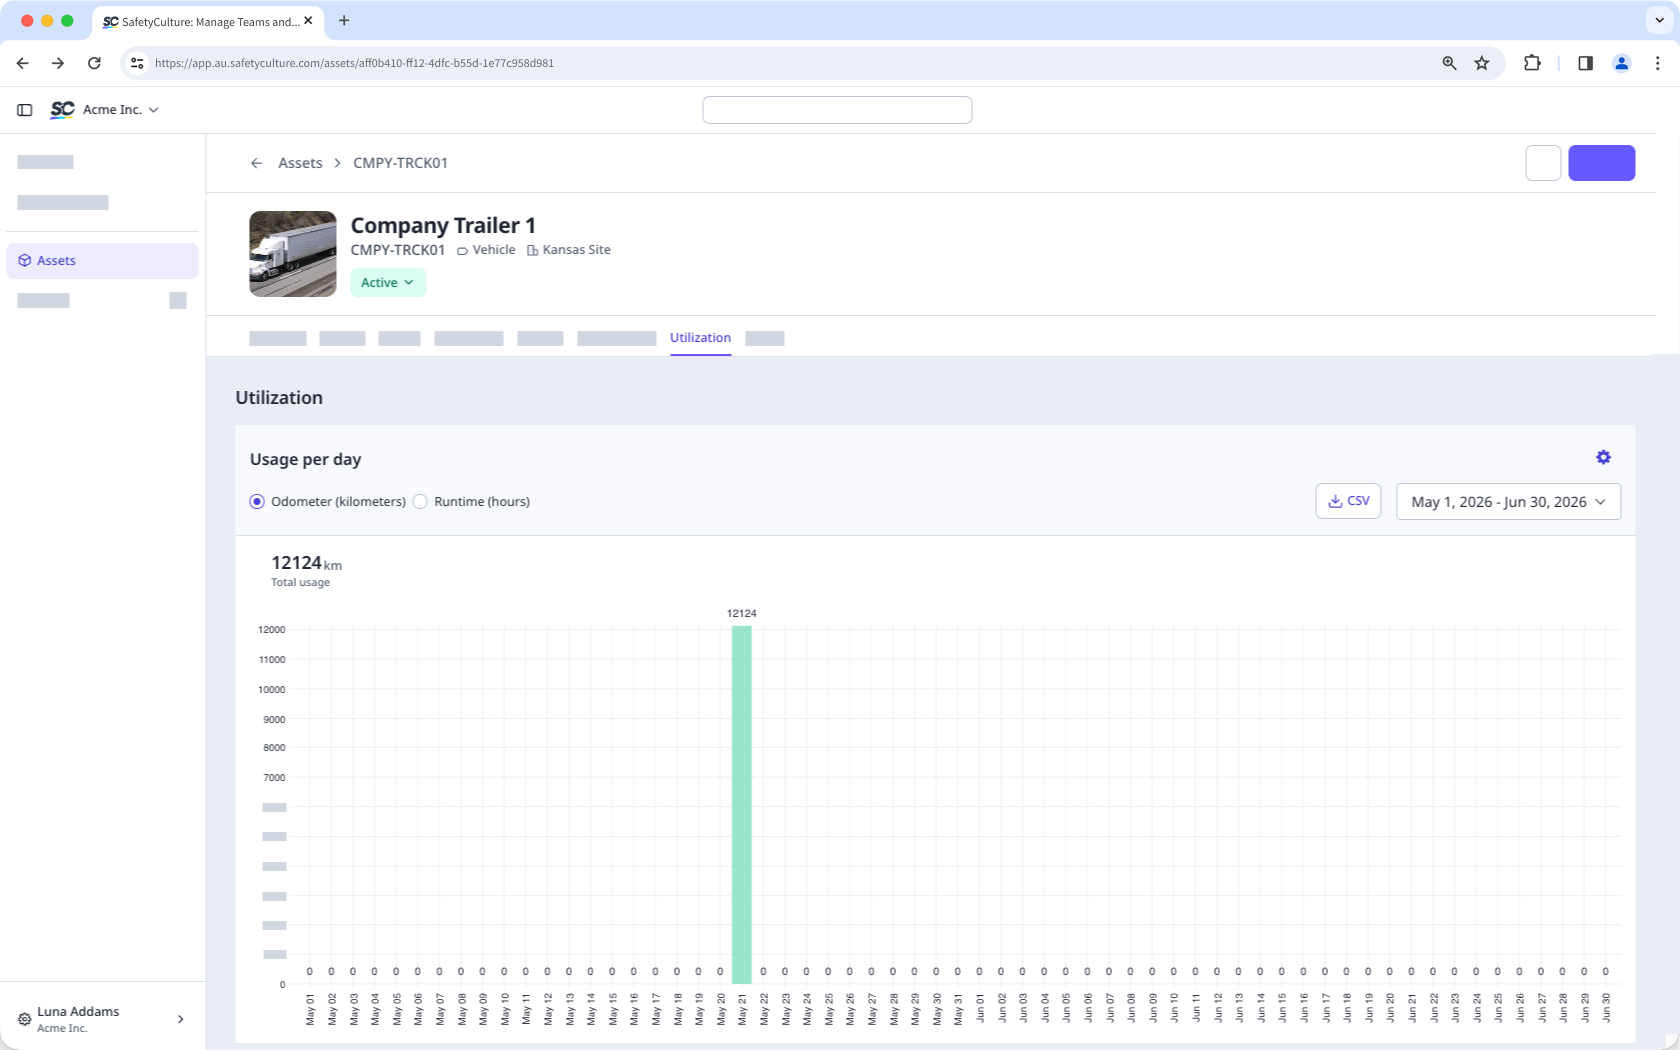Click the white square button beside purple button
The image size is (1680, 1050).
(x=1543, y=163)
